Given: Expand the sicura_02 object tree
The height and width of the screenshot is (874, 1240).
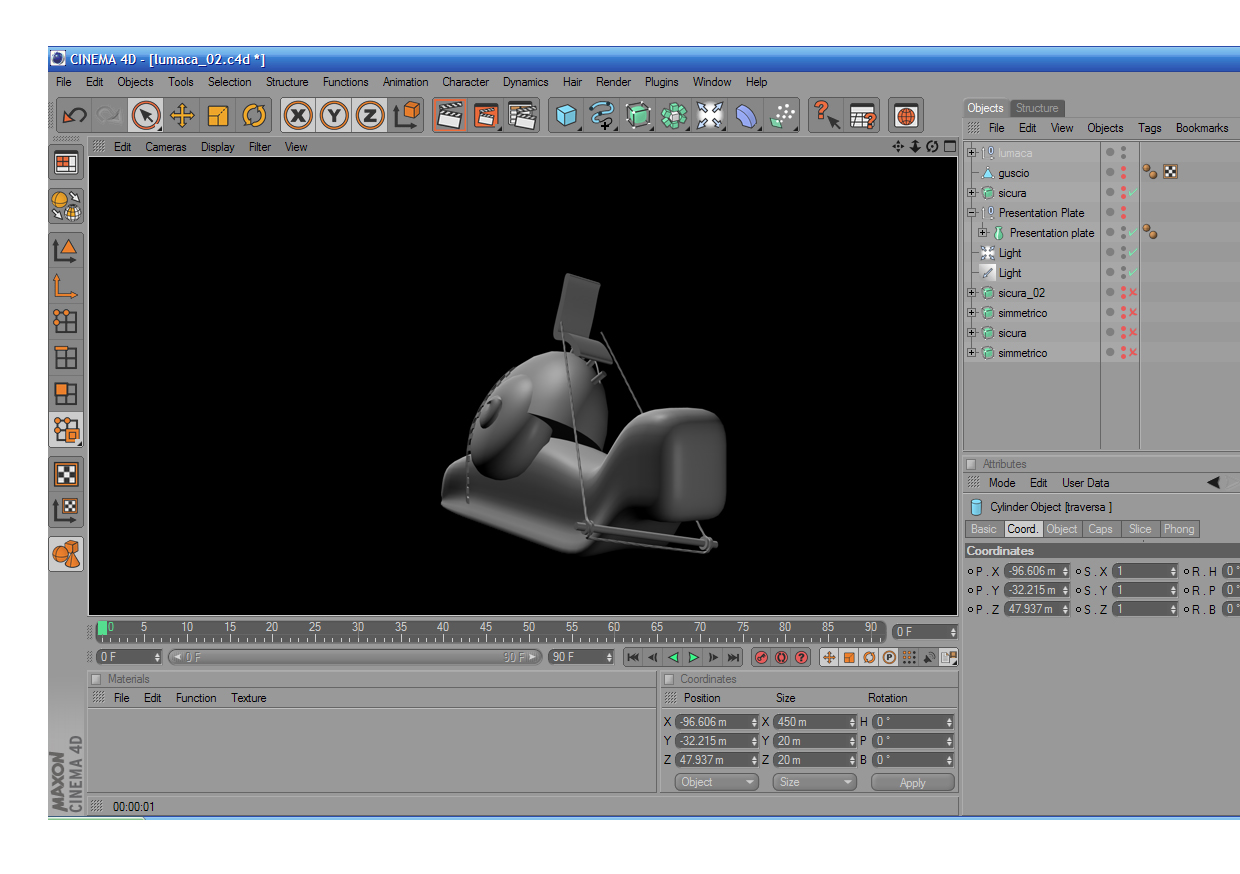Looking at the screenshot, I should click(x=971, y=293).
